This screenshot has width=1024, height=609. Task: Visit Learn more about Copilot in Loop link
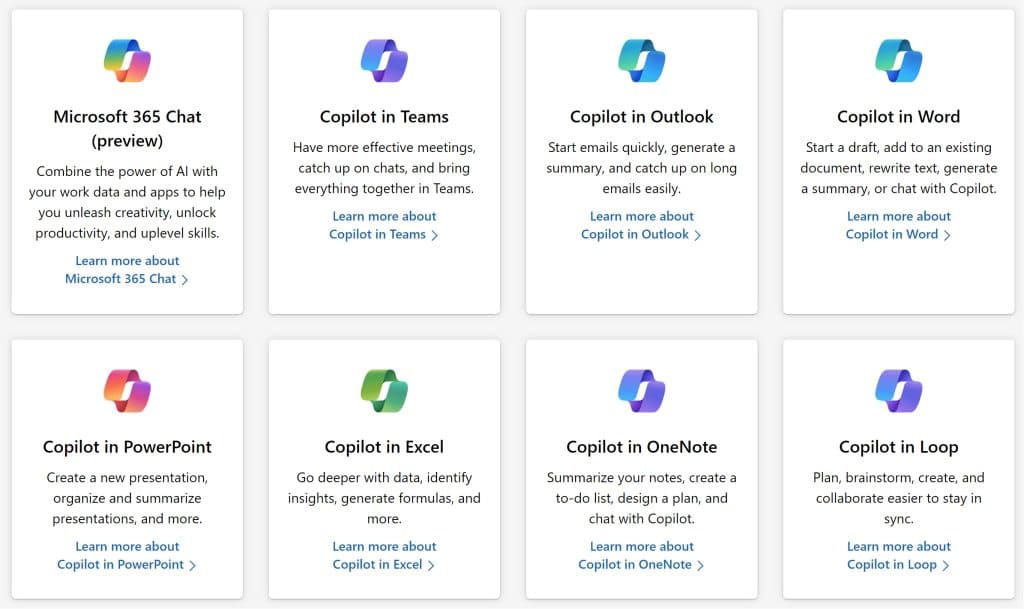[899, 555]
